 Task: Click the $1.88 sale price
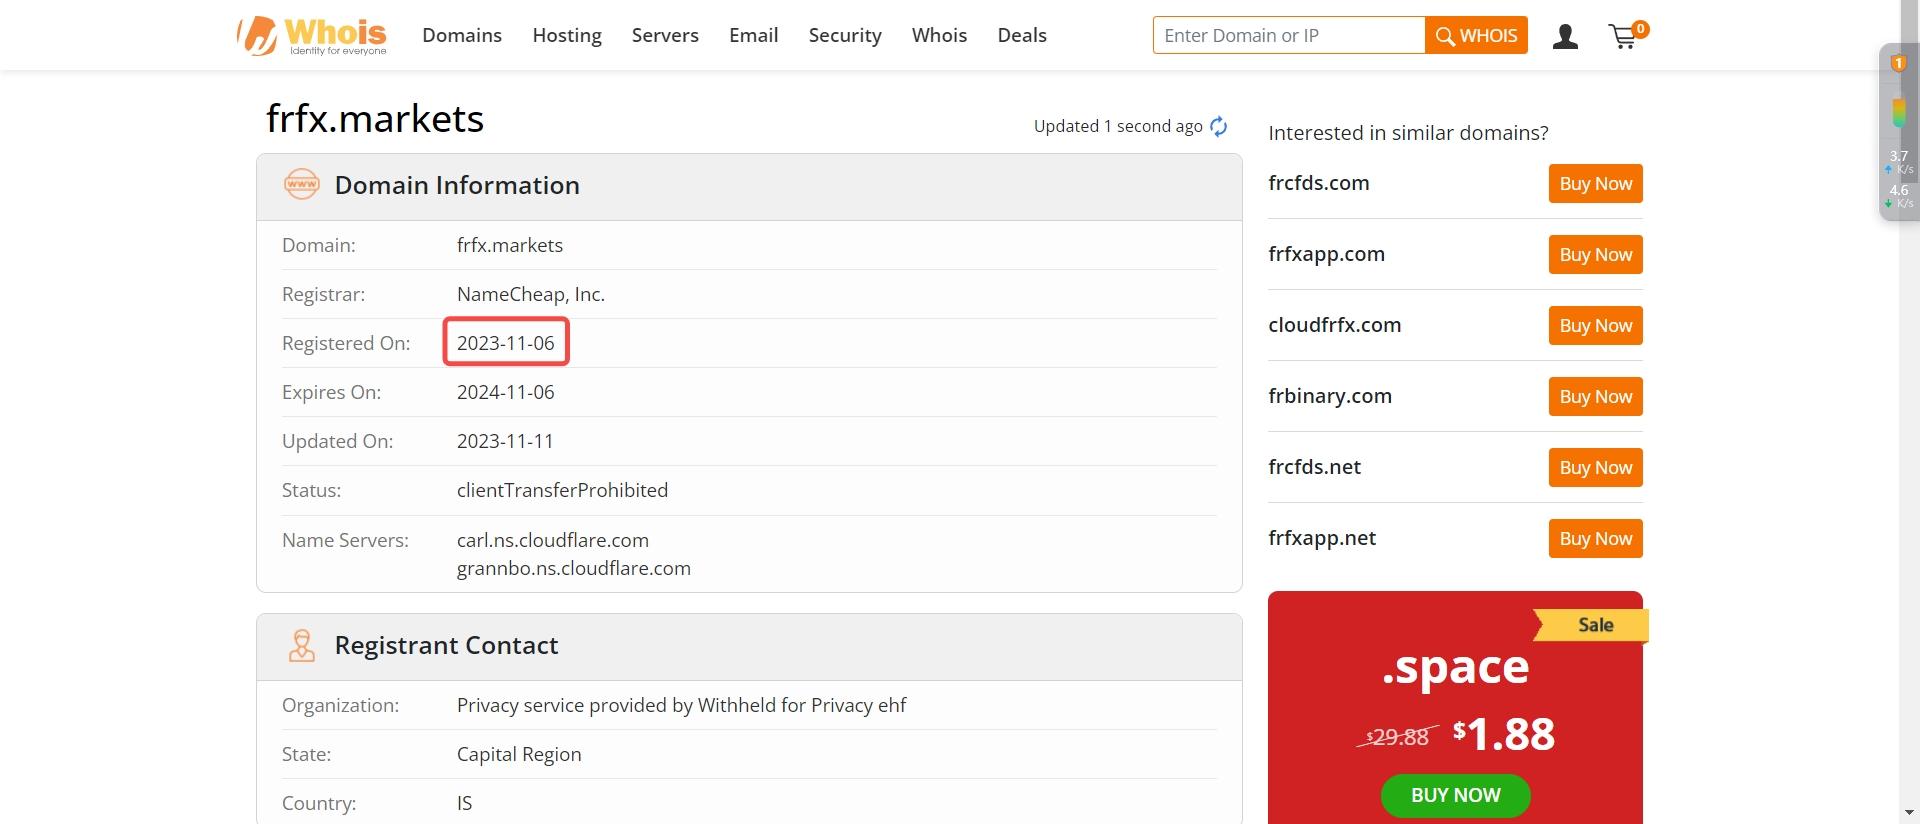point(1504,734)
